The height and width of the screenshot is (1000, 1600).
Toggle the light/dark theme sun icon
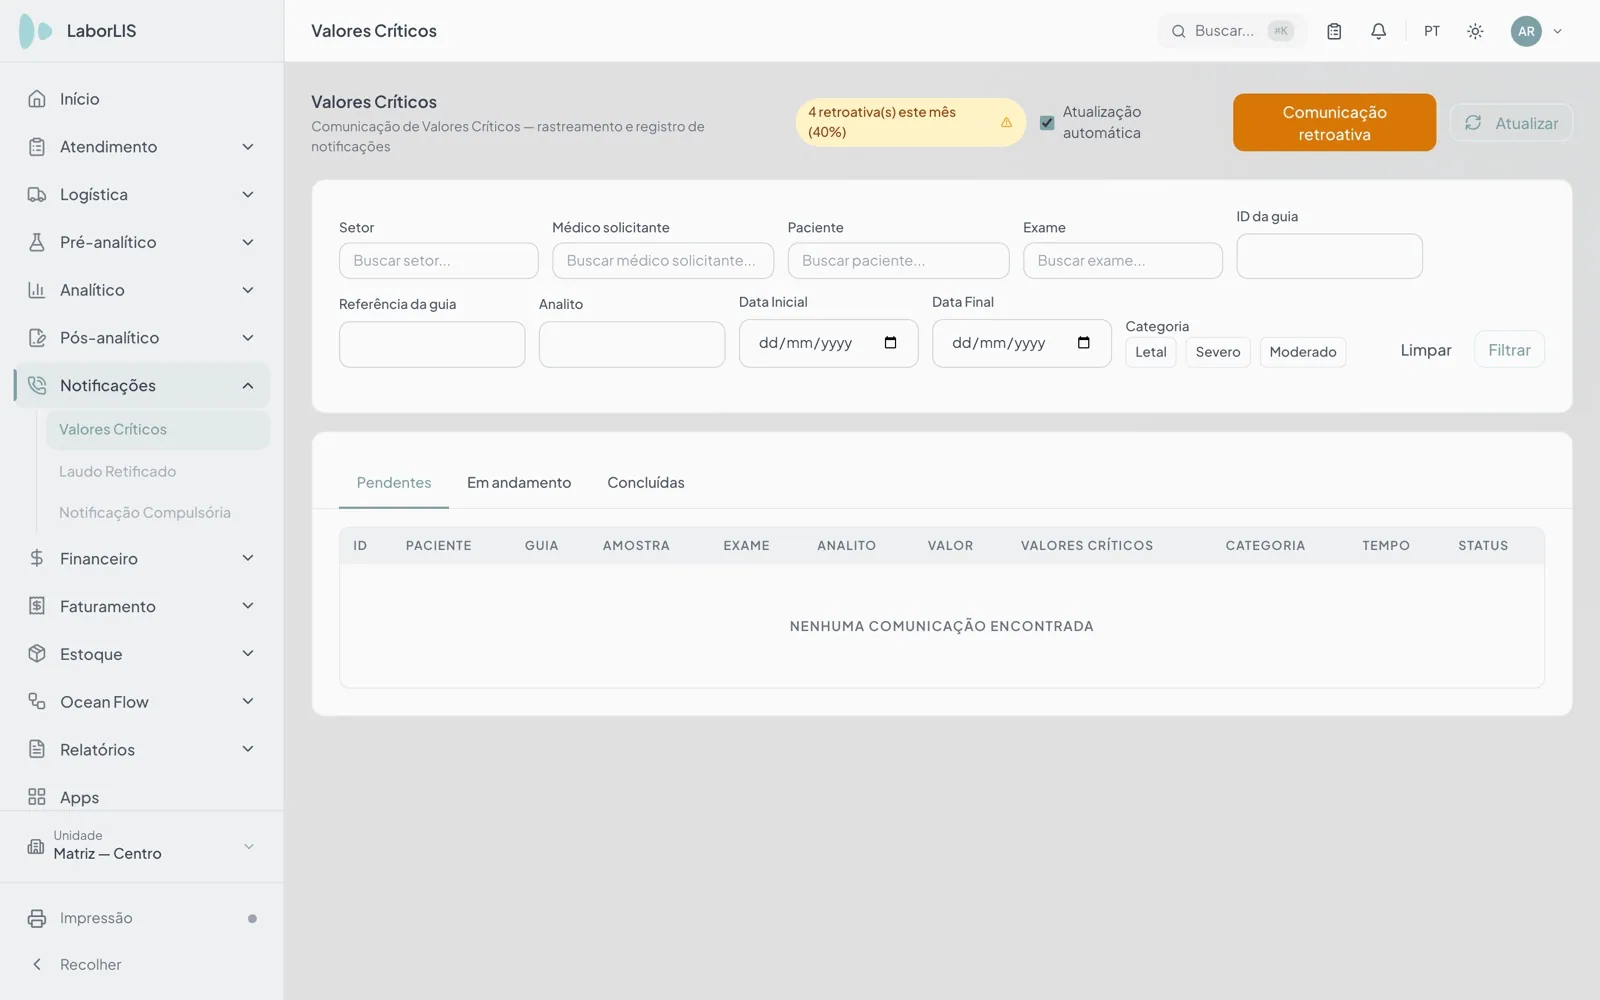[x=1475, y=31]
